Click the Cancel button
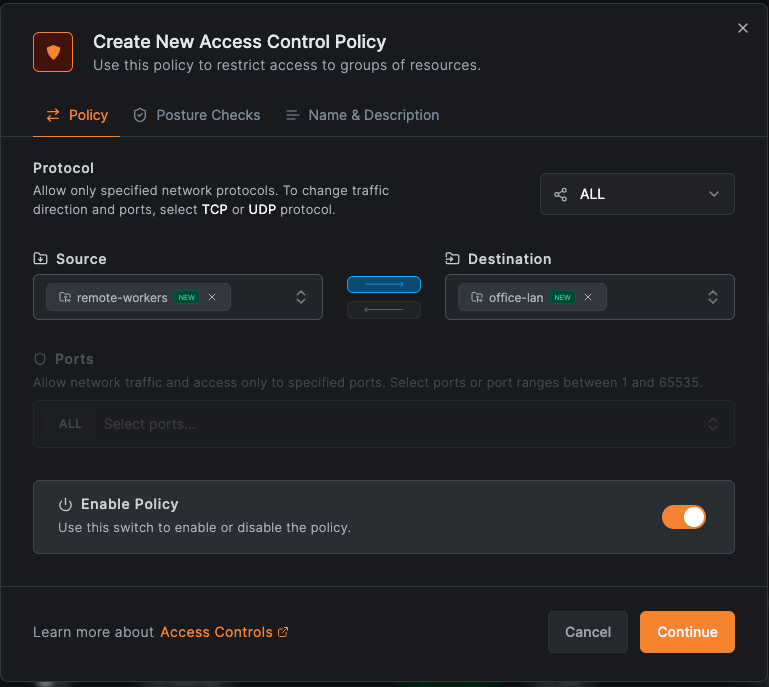This screenshot has height=687, width=769. tap(588, 632)
